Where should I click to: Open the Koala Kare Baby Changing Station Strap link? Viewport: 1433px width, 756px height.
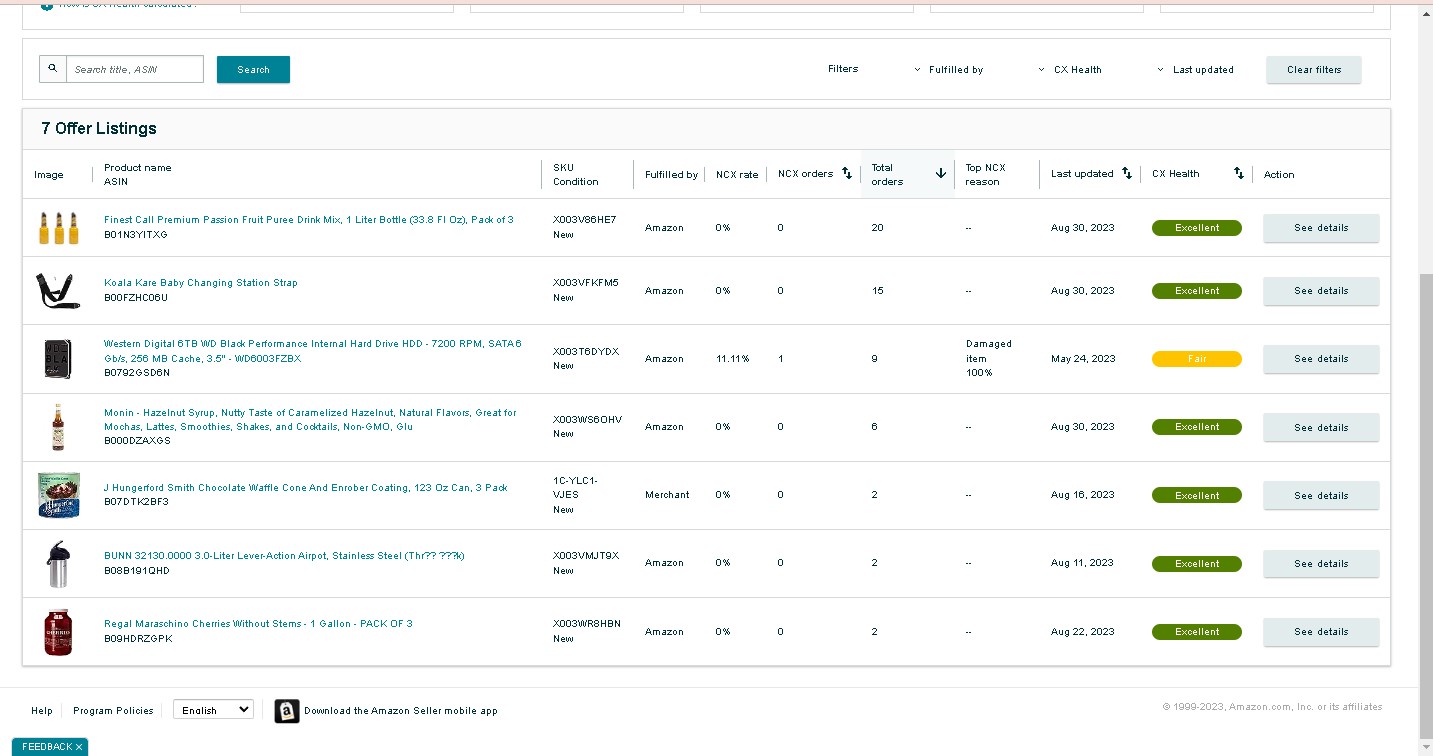click(201, 283)
